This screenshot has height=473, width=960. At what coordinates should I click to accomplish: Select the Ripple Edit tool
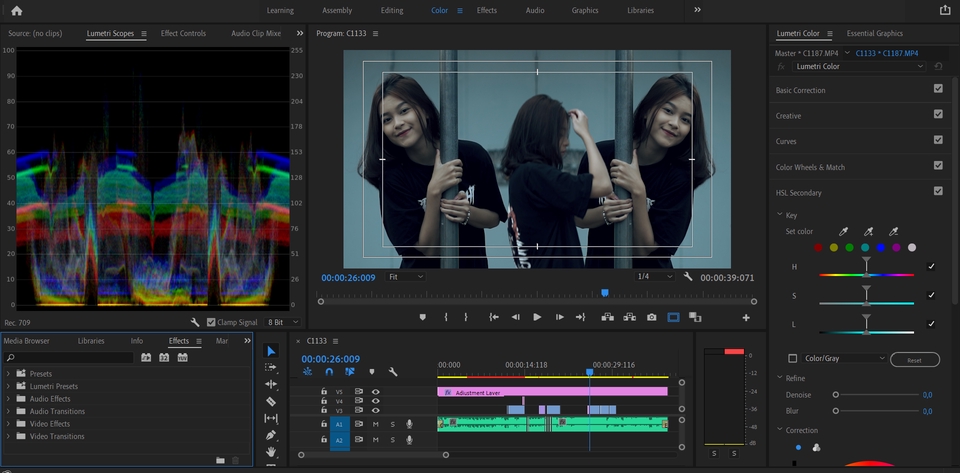point(271,384)
